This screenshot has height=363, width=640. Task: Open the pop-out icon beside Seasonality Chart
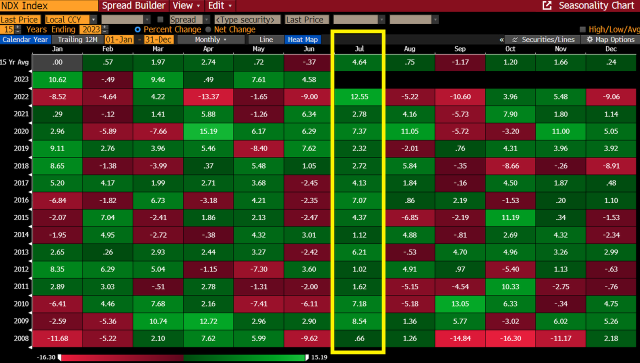(547, 6)
